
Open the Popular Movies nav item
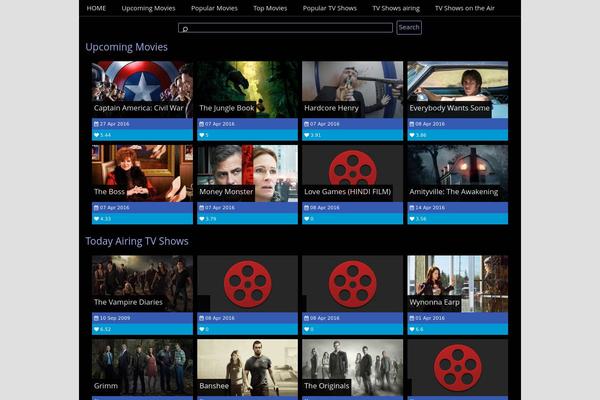click(214, 8)
